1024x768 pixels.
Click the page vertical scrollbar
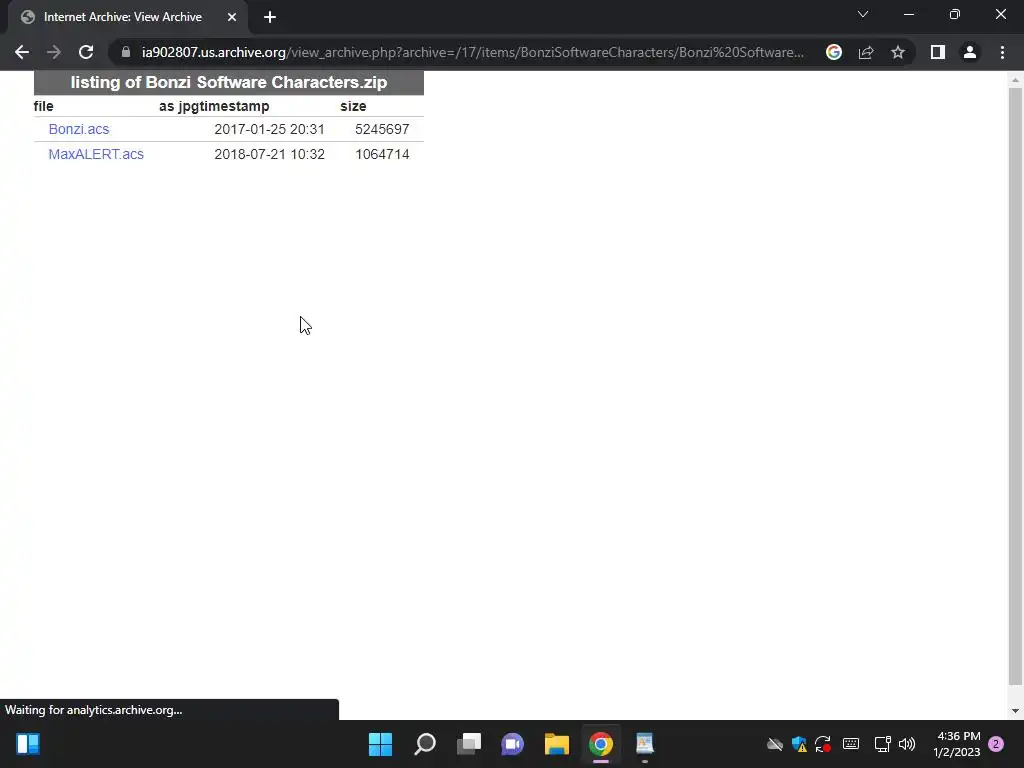pyautogui.click(x=1015, y=385)
